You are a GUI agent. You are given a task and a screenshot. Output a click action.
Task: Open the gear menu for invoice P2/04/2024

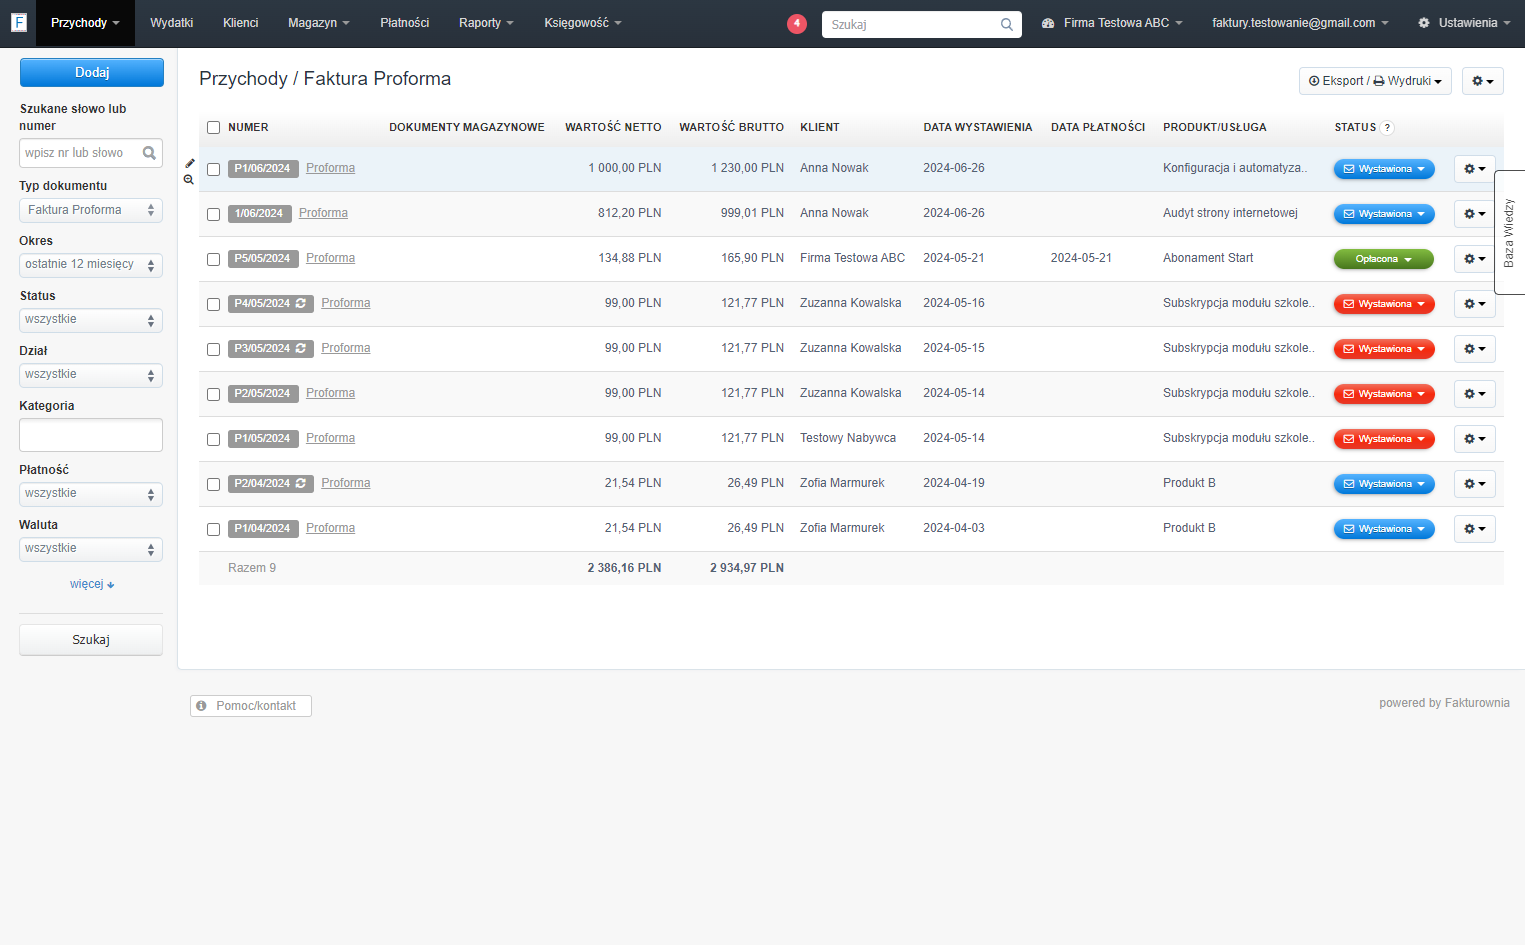coord(1474,484)
